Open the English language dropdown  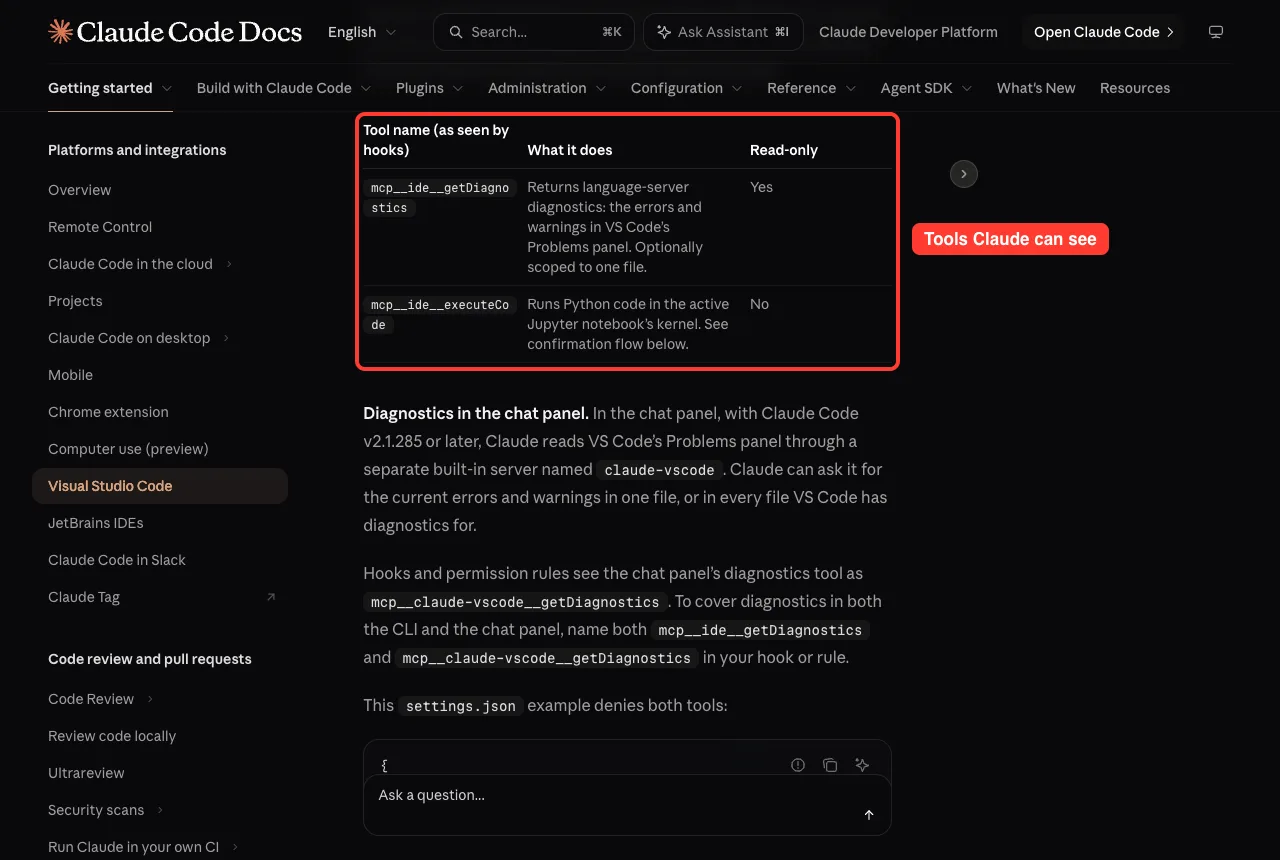[362, 32]
